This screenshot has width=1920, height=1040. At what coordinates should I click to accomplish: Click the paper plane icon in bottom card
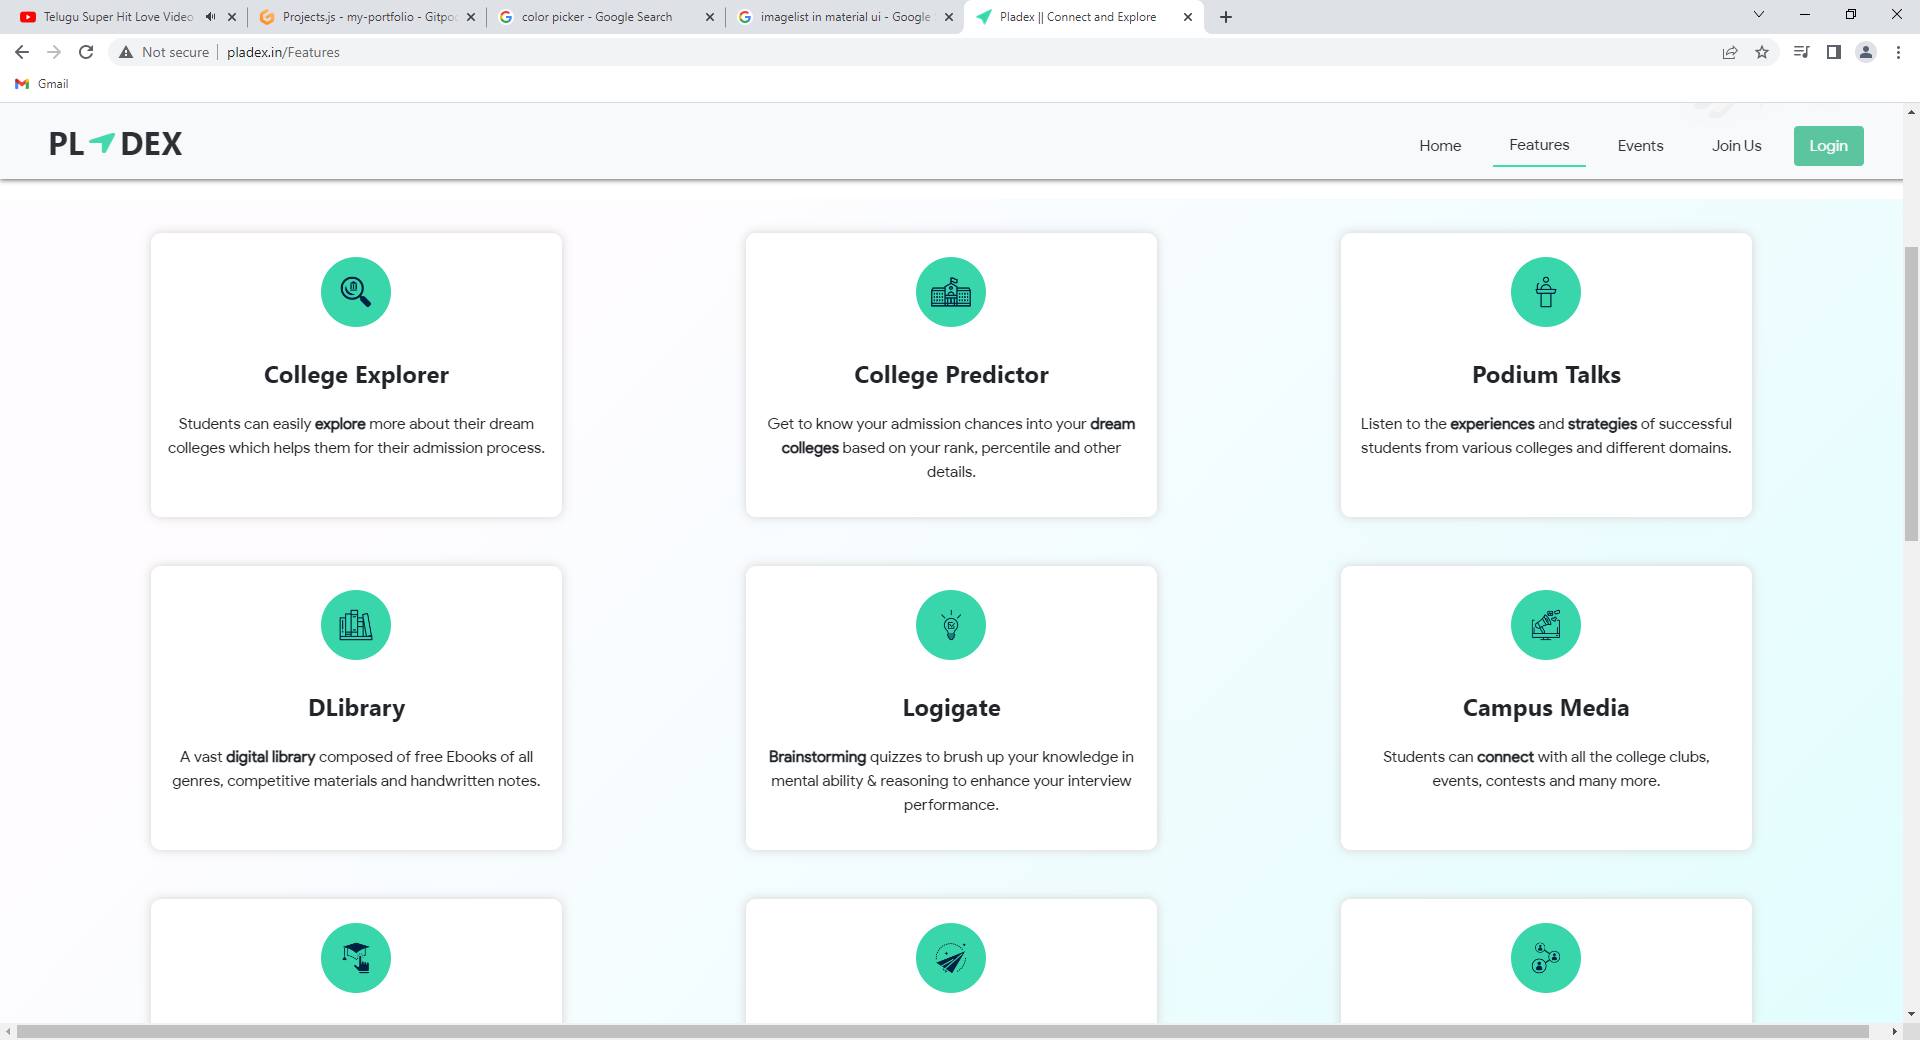[x=950, y=957]
